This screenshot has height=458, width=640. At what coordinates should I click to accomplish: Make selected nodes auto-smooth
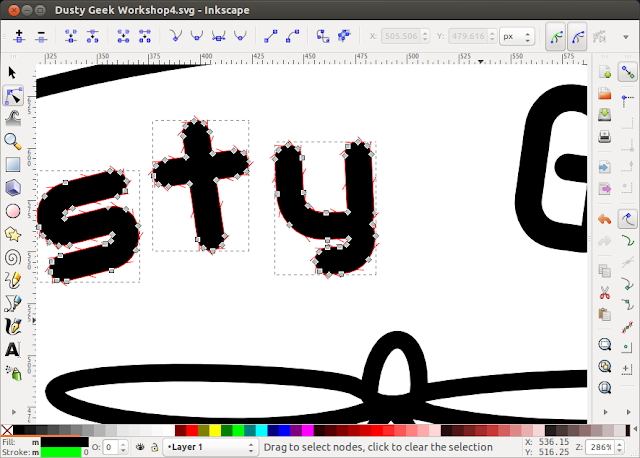pyautogui.click(x=240, y=36)
